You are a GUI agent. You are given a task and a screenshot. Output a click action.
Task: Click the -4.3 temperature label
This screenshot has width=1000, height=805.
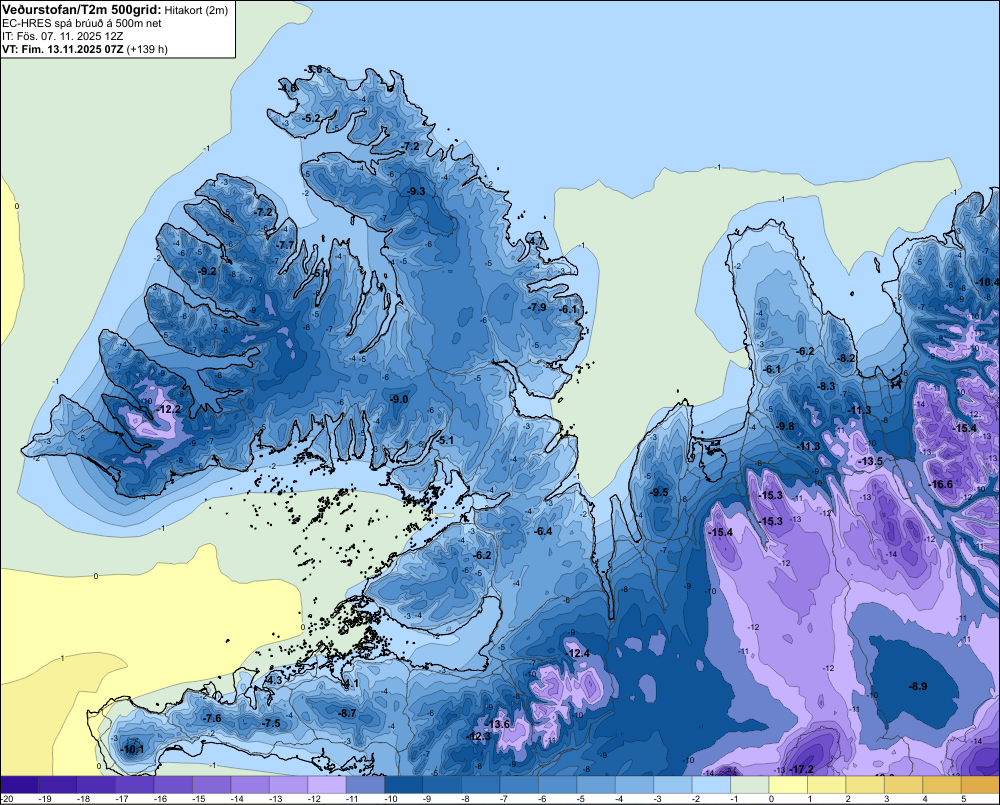274,681
